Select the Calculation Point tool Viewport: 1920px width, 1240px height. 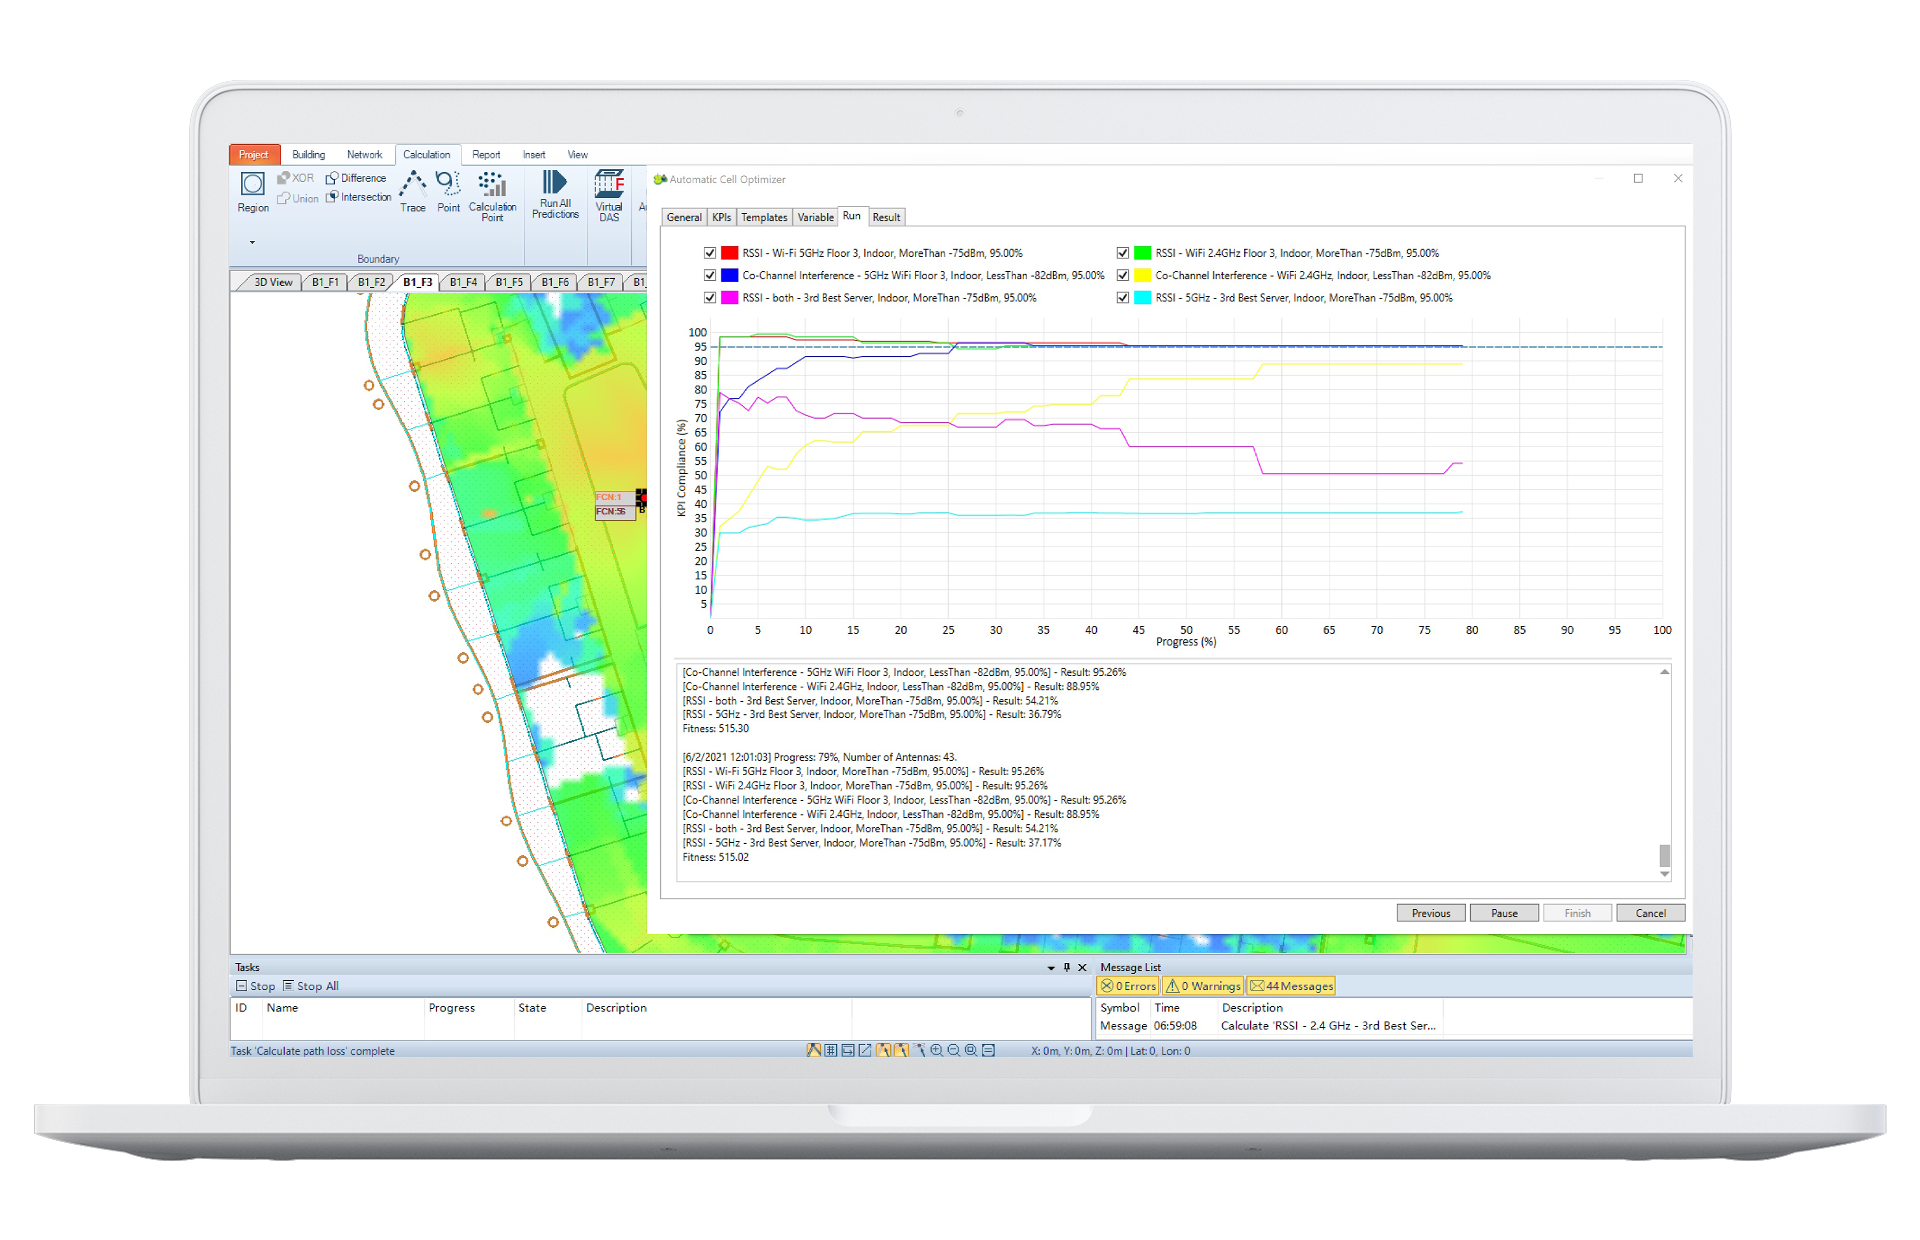tap(492, 196)
